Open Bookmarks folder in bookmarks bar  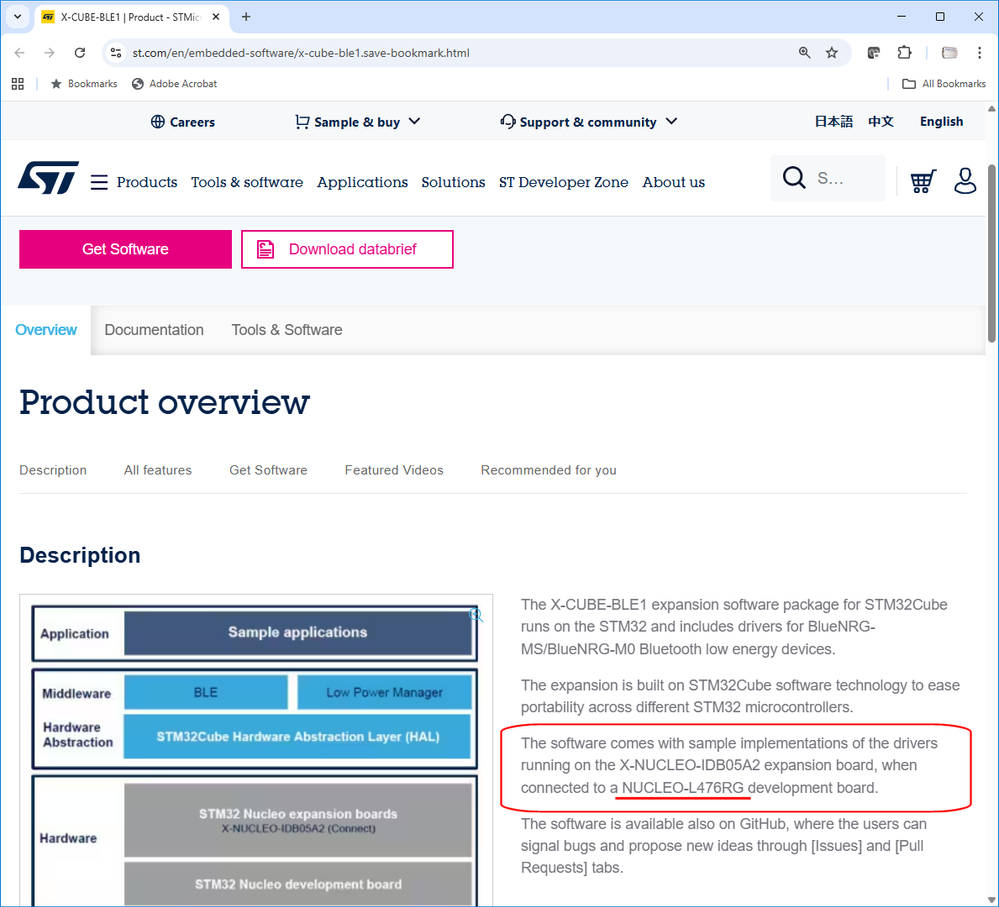coord(84,83)
